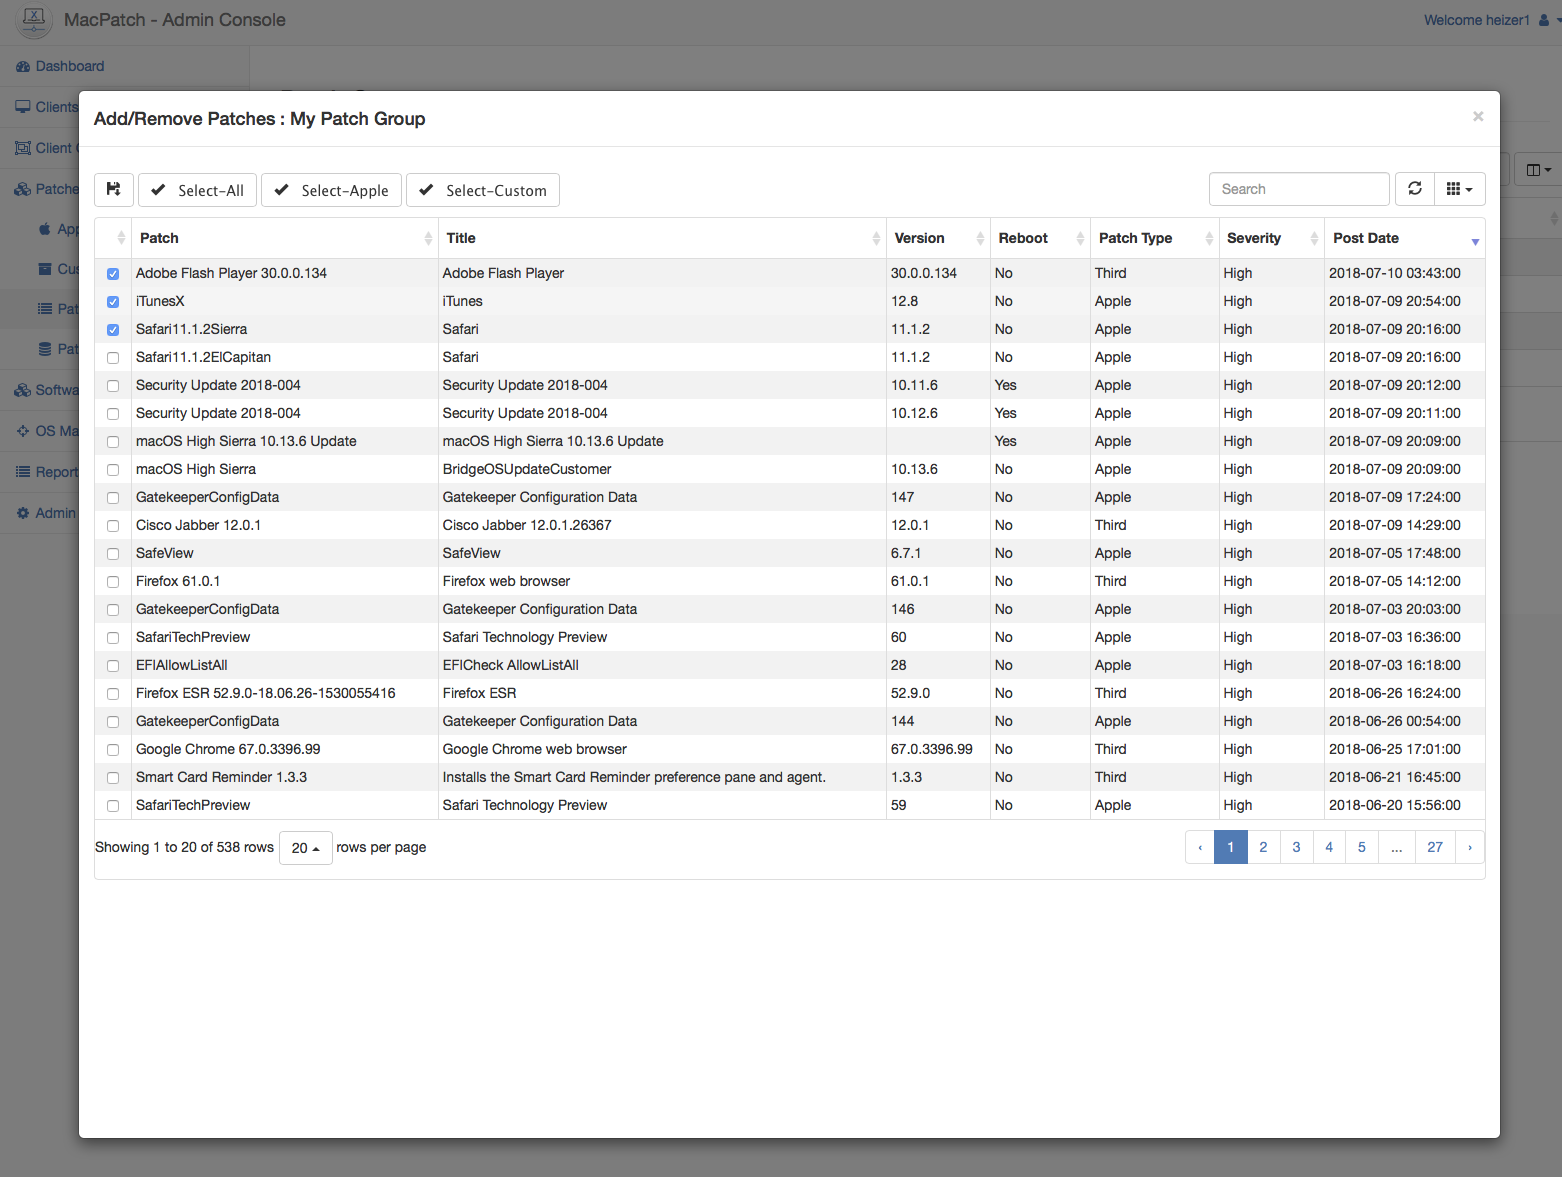Click the Admin gear icon
This screenshot has height=1177, width=1562.
(x=23, y=513)
